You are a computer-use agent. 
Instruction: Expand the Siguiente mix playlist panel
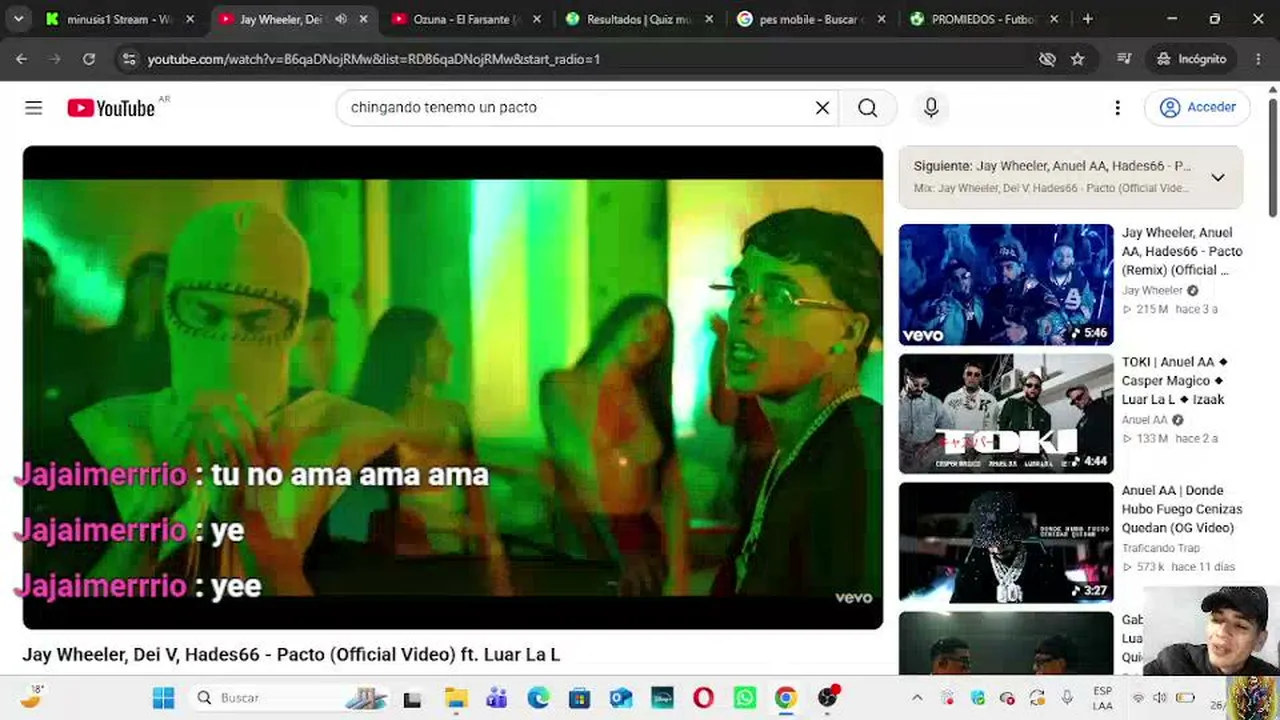click(1217, 177)
